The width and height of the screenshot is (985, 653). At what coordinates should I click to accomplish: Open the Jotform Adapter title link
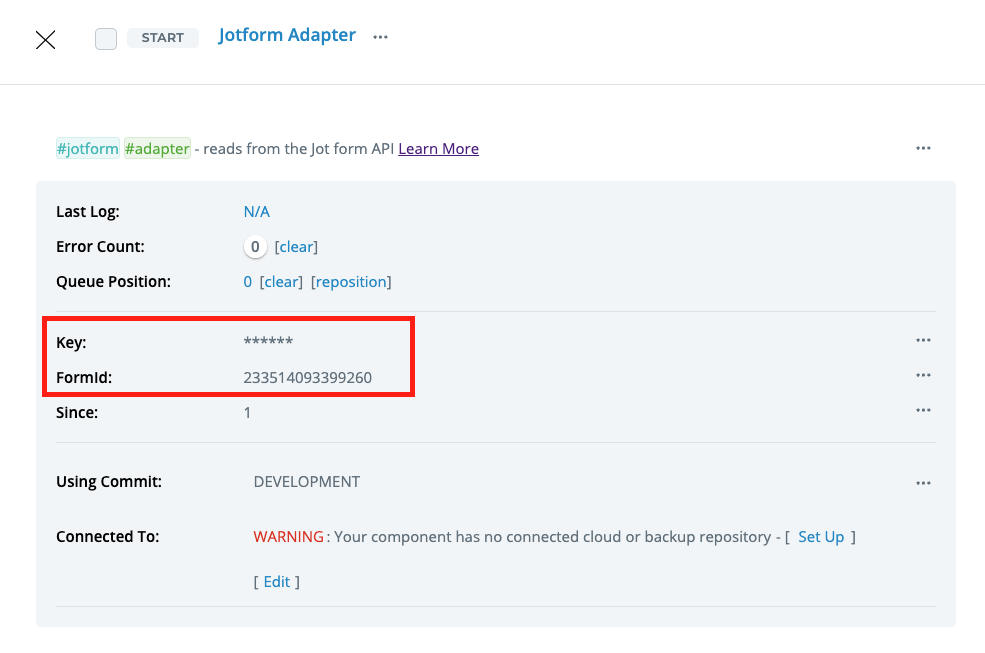click(x=287, y=35)
